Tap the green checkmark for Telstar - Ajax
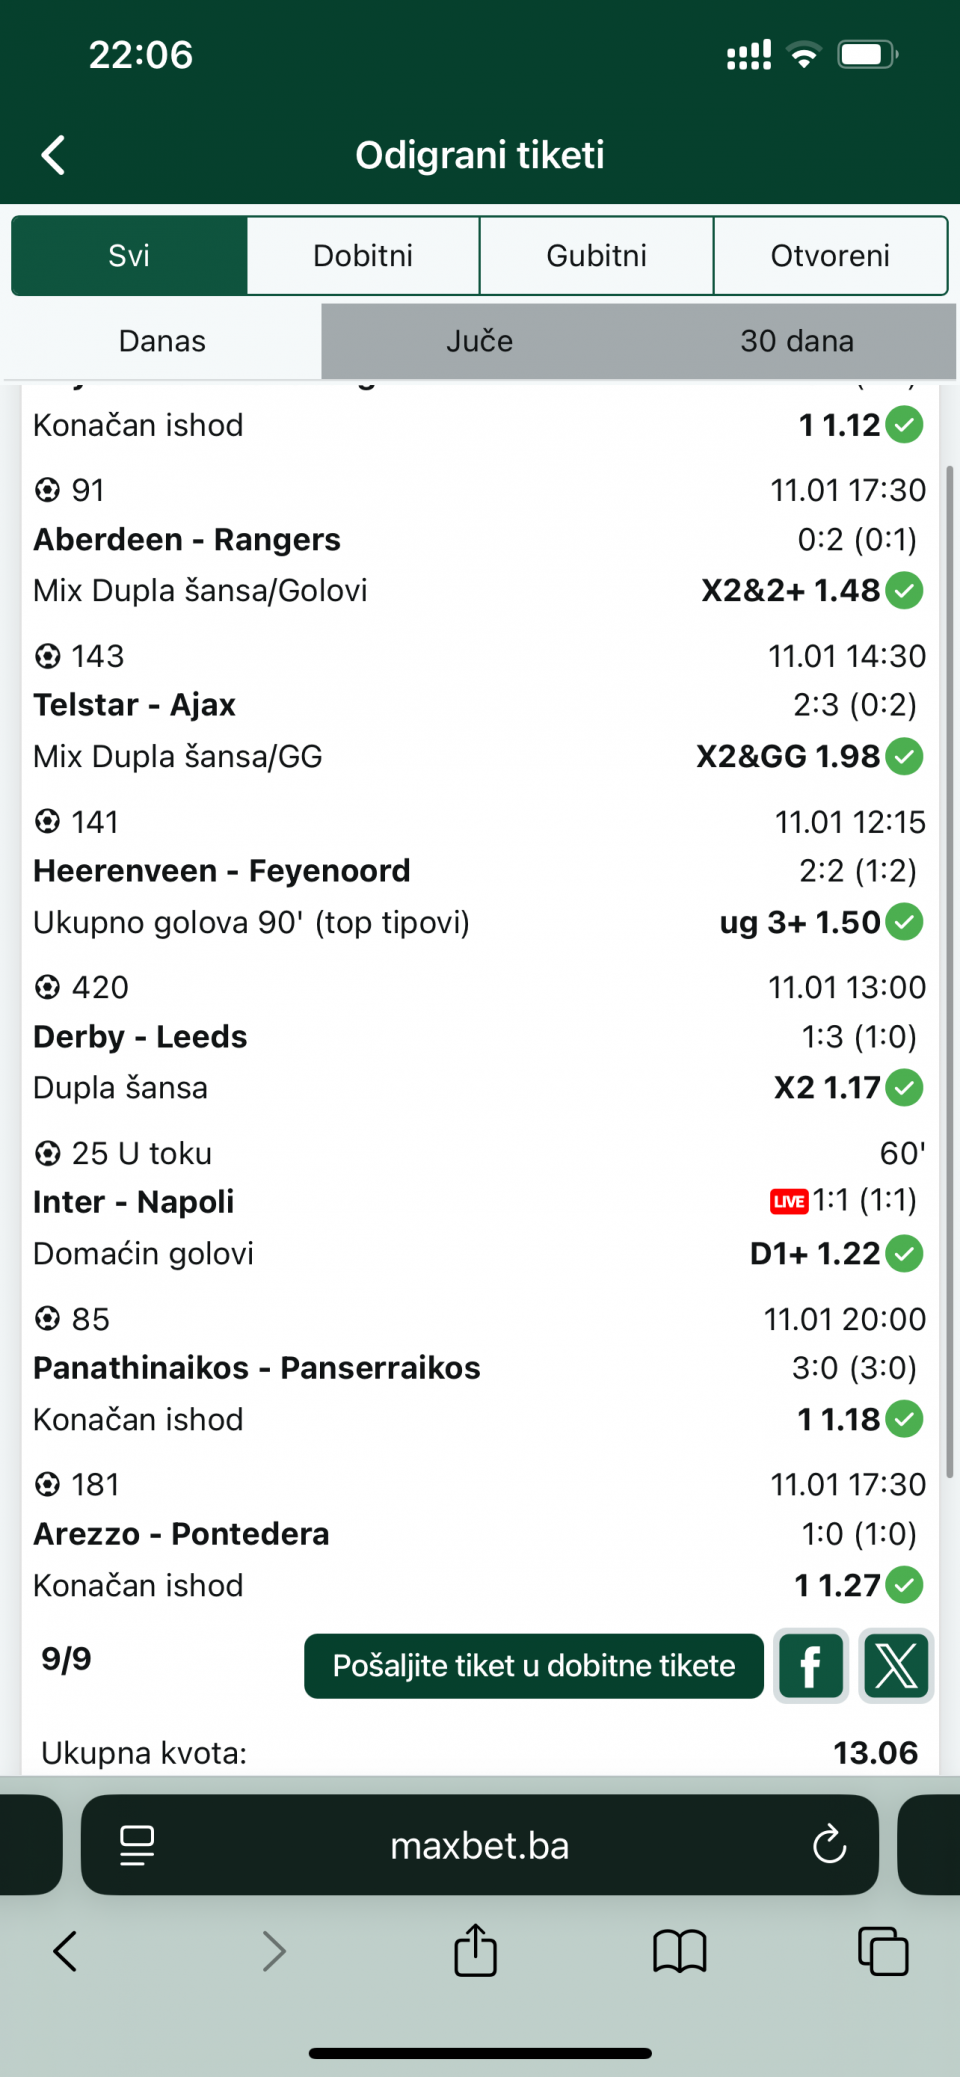This screenshot has width=960, height=2077. click(905, 756)
